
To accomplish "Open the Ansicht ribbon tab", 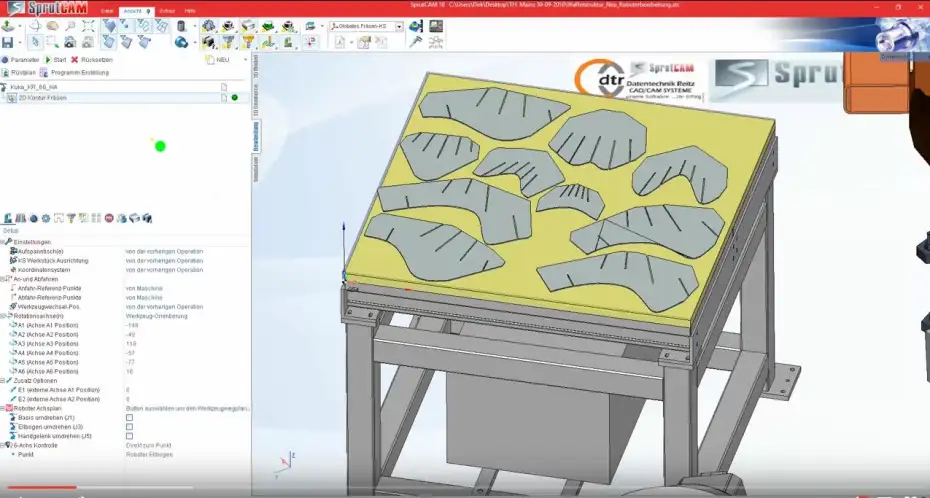I will (136, 11).
